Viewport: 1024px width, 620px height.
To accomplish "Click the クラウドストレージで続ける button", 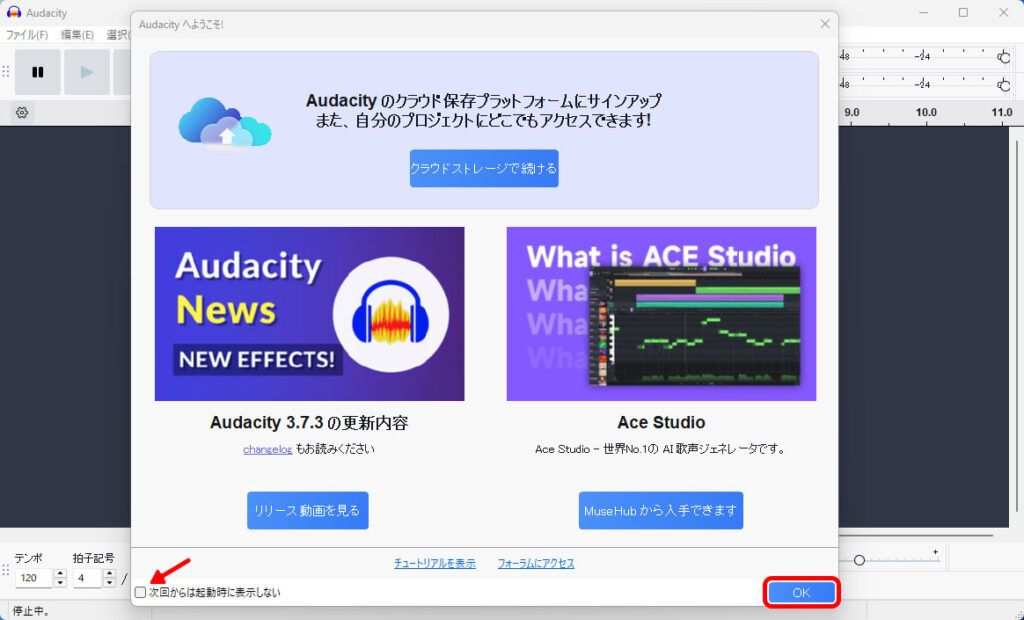I will 484,169.
